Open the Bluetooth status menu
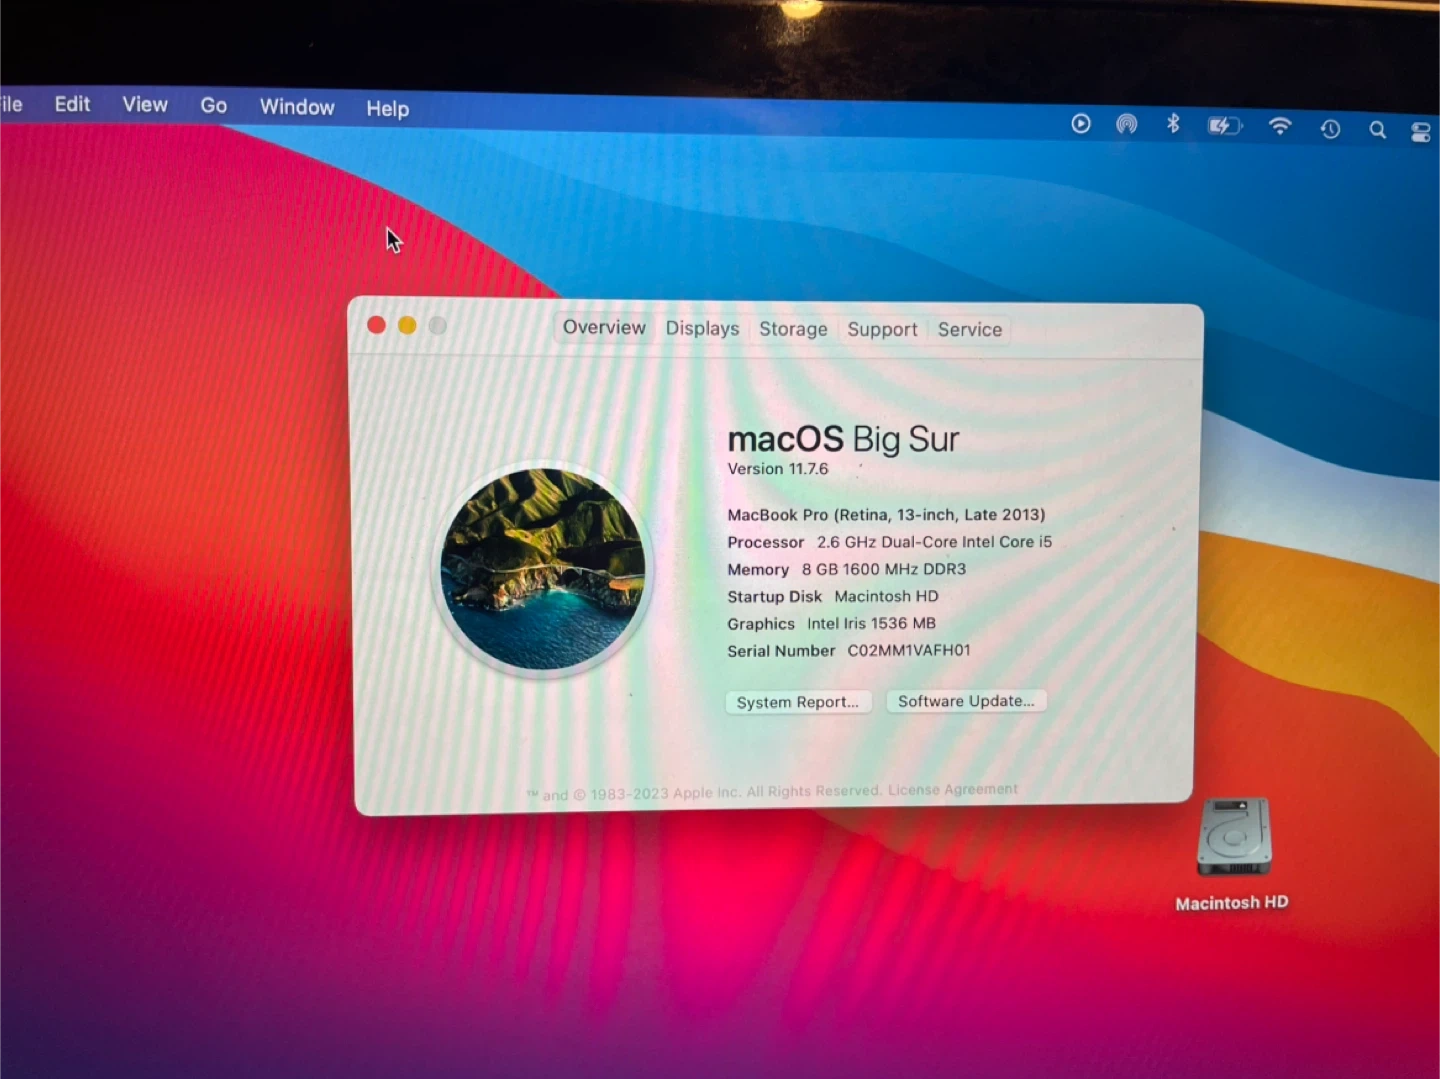 (x=1173, y=123)
